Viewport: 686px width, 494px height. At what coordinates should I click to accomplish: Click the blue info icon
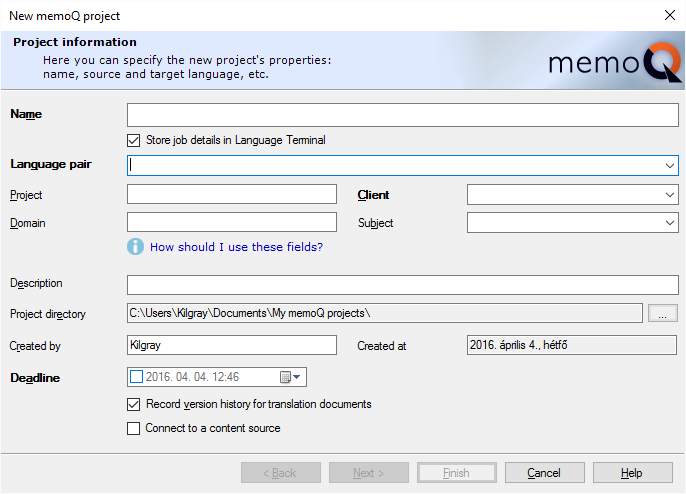click(x=136, y=247)
